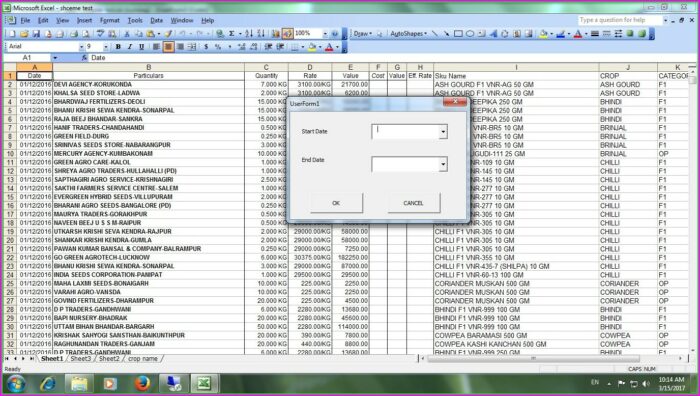
Task: Select the Line drawing tool
Action: pyautogui.click(x=434, y=33)
